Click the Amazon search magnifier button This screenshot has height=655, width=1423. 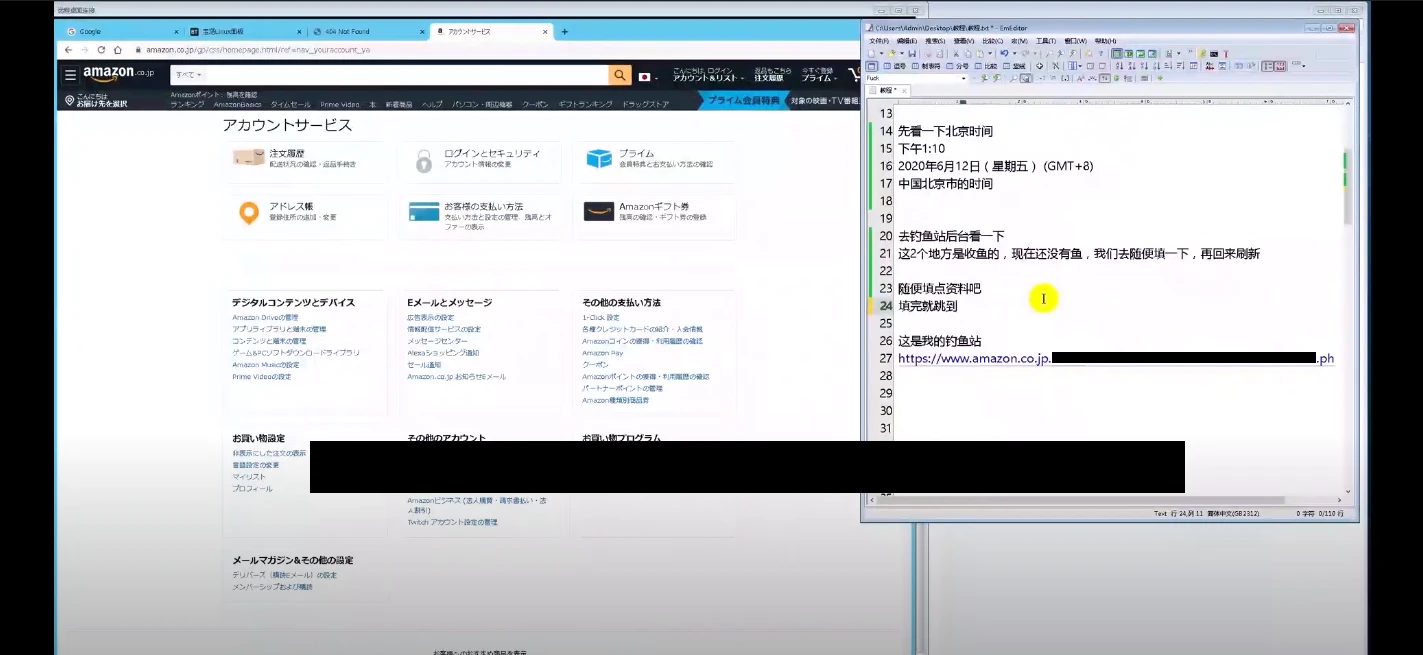click(x=620, y=75)
